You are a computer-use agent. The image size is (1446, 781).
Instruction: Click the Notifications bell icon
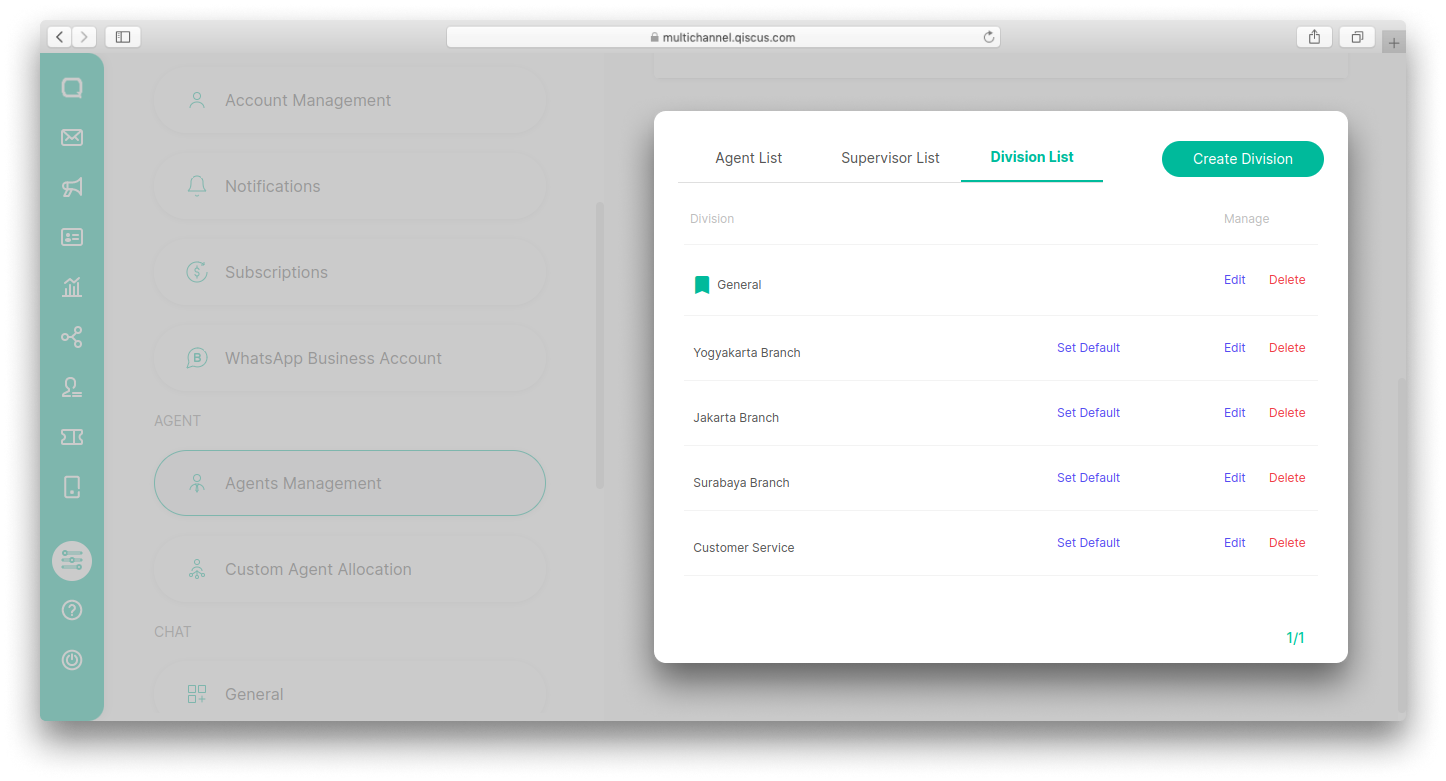[x=197, y=186]
